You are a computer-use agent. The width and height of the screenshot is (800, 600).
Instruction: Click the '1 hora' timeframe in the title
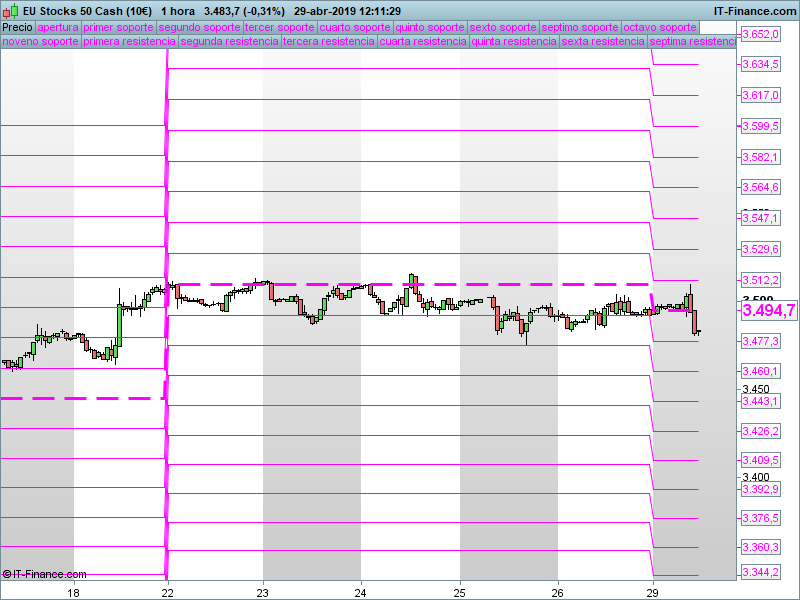[x=177, y=10]
